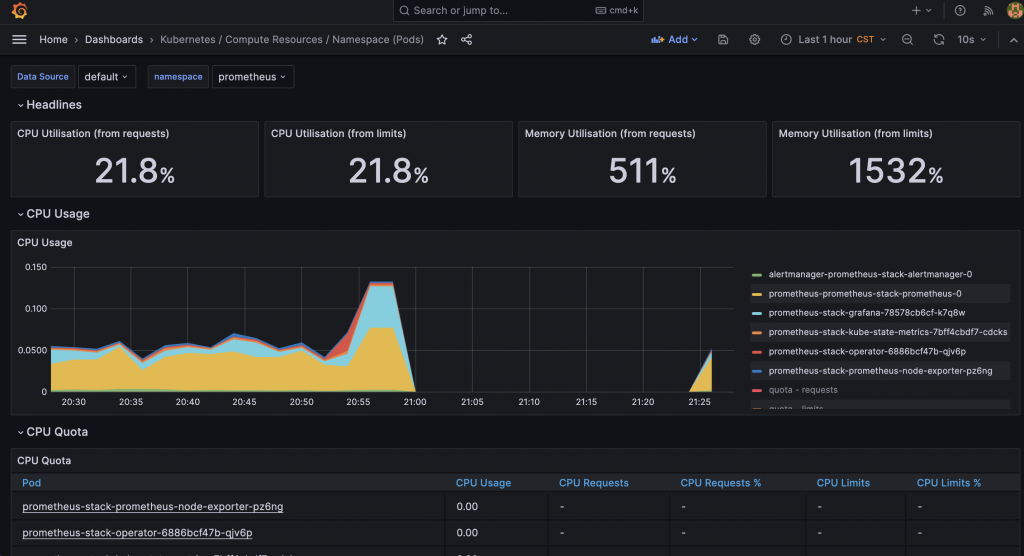Click yellow swatch of prometheus-0 series
The height and width of the screenshot is (556, 1024).
[x=757, y=294]
